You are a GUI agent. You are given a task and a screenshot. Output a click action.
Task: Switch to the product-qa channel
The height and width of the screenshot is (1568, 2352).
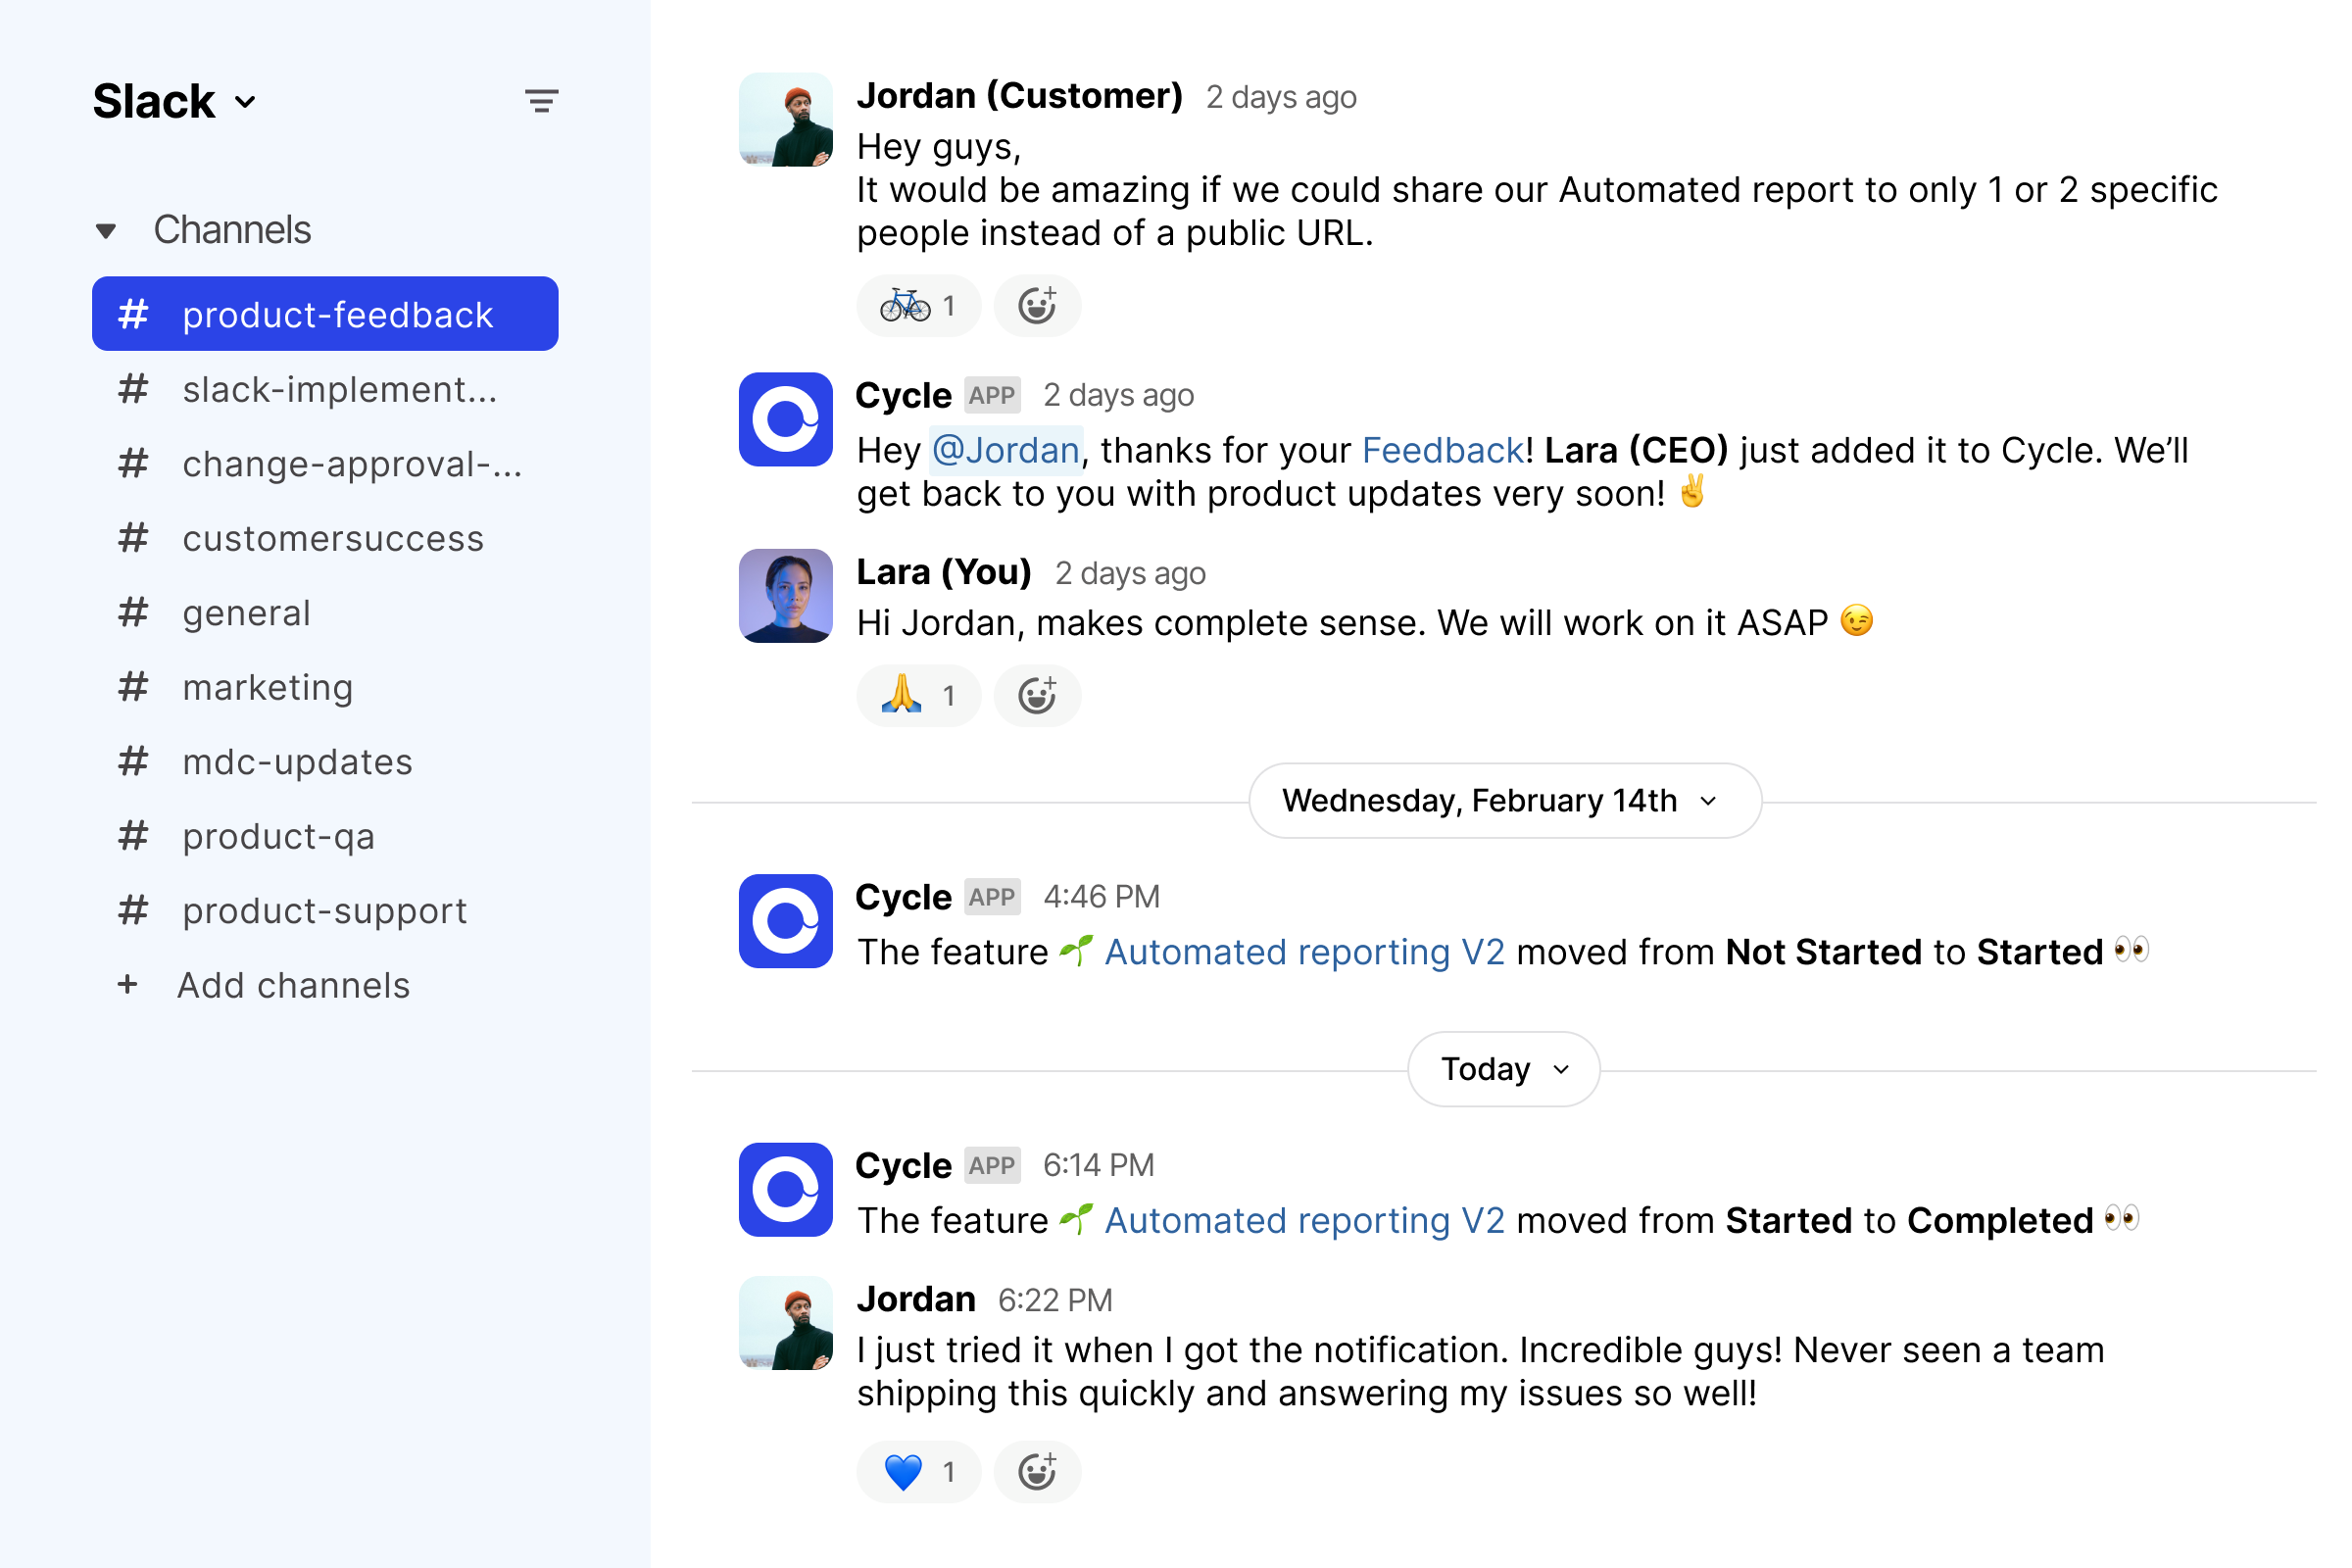tap(325, 836)
